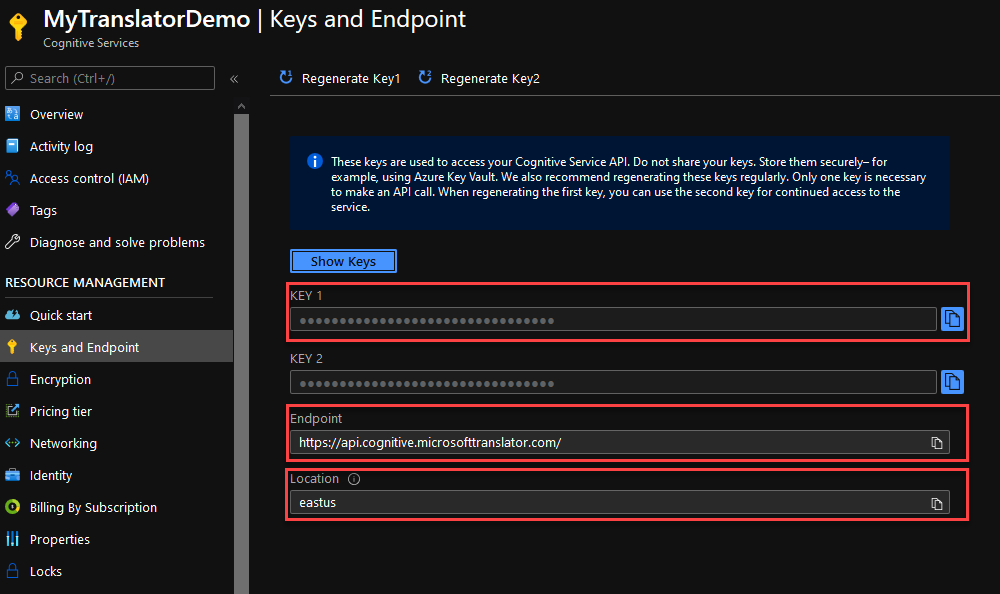Click the Quick start cloud icon
The height and width of the screenshot is (594, 1000).
12,315
